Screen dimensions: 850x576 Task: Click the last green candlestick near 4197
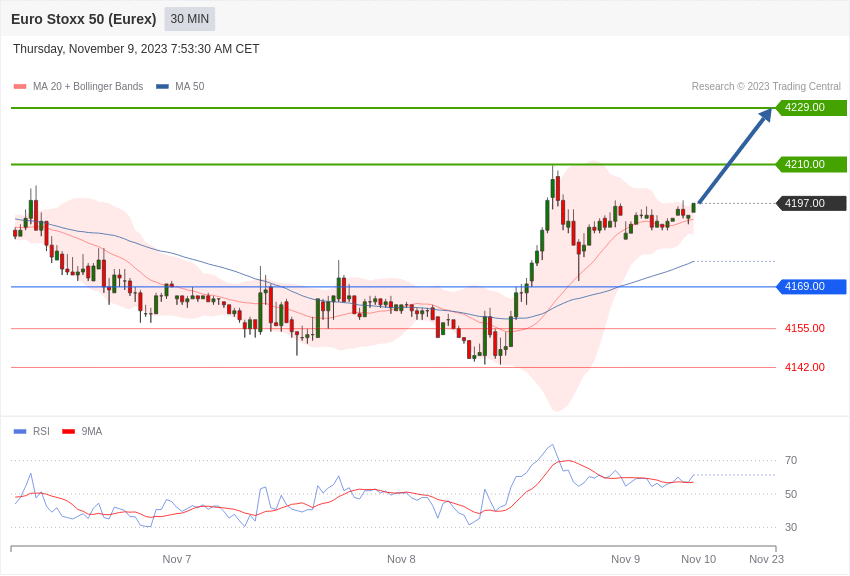click(x=694, y=208)
